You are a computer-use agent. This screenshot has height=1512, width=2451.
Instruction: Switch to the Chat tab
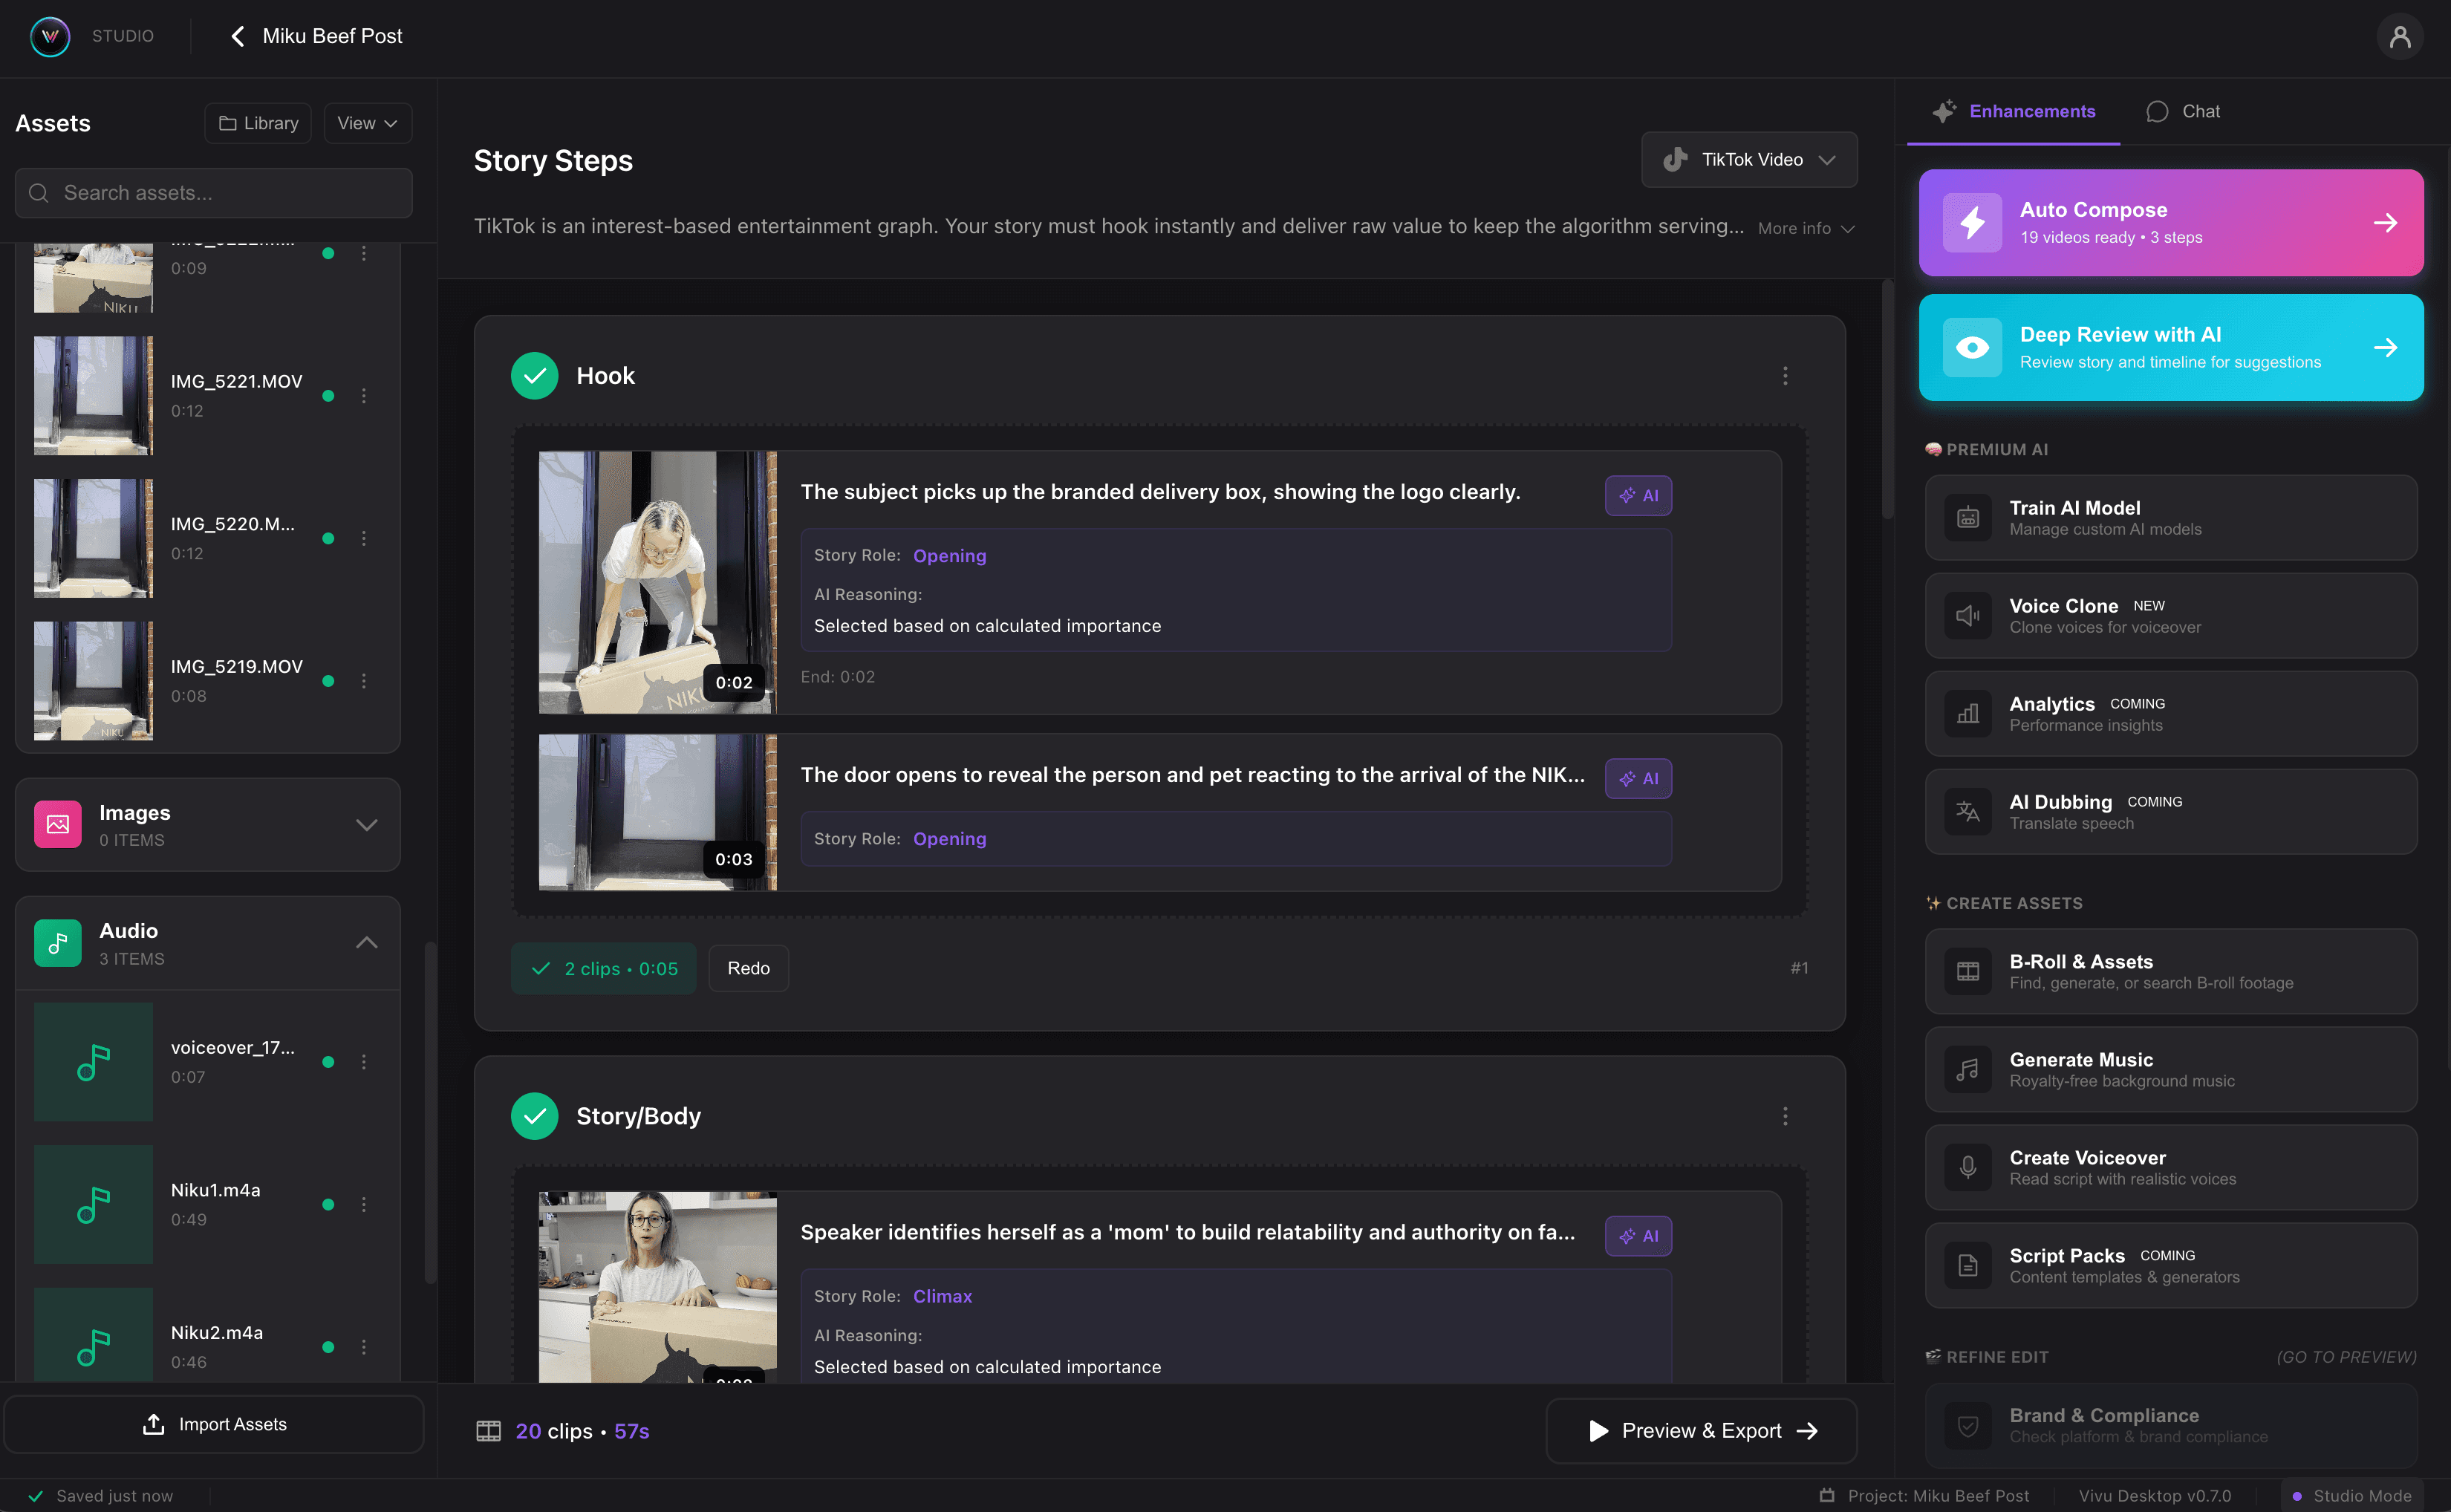(2183, 111)
